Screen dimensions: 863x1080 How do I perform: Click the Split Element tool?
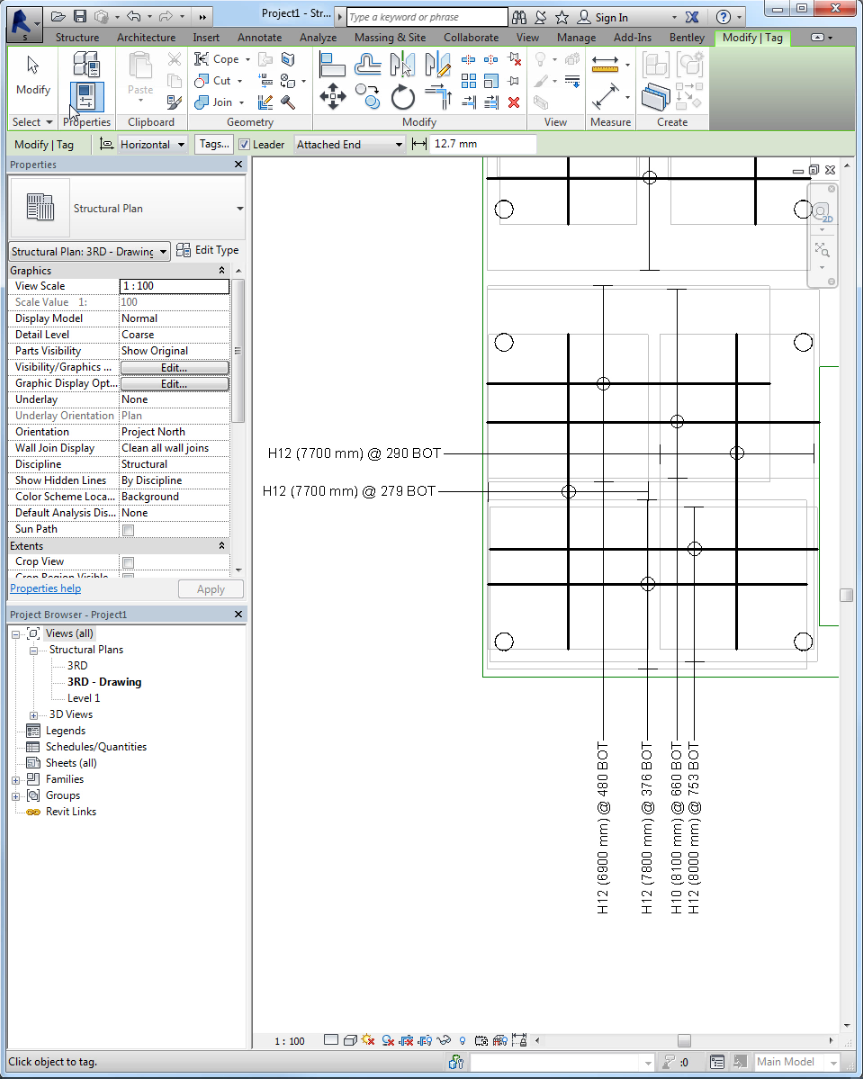tap(468, 60)
